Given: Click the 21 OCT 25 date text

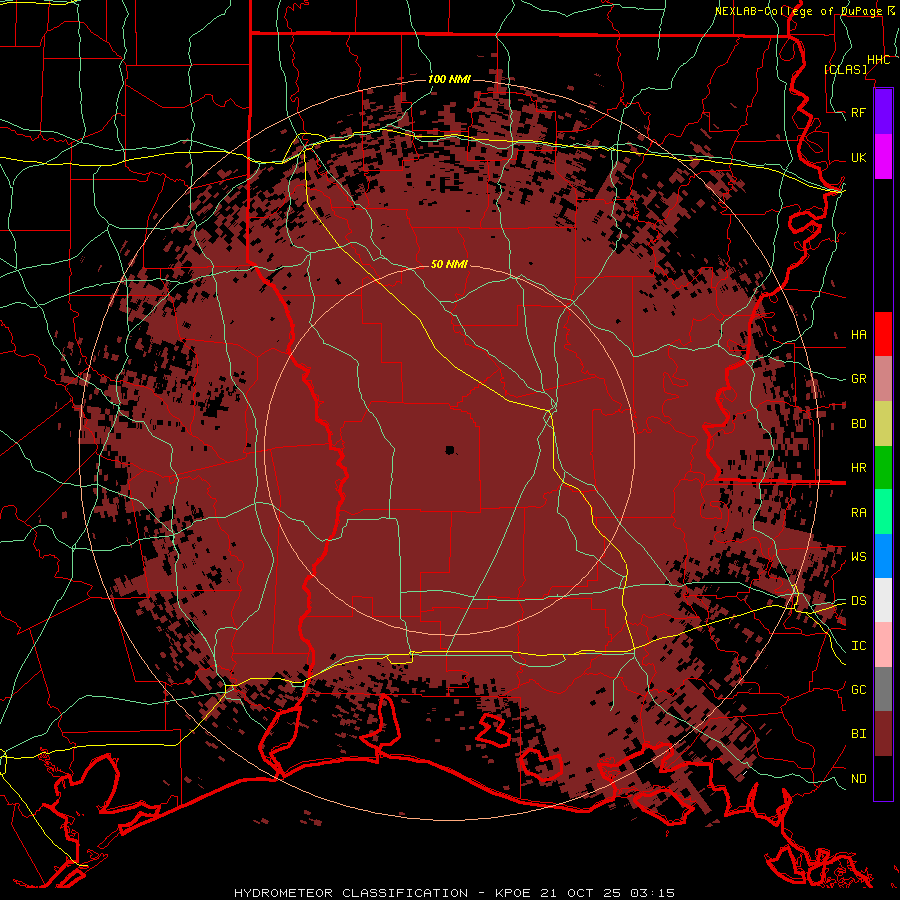Looking at the screenshot, I should pyautogui.click(x=581, y=893).
